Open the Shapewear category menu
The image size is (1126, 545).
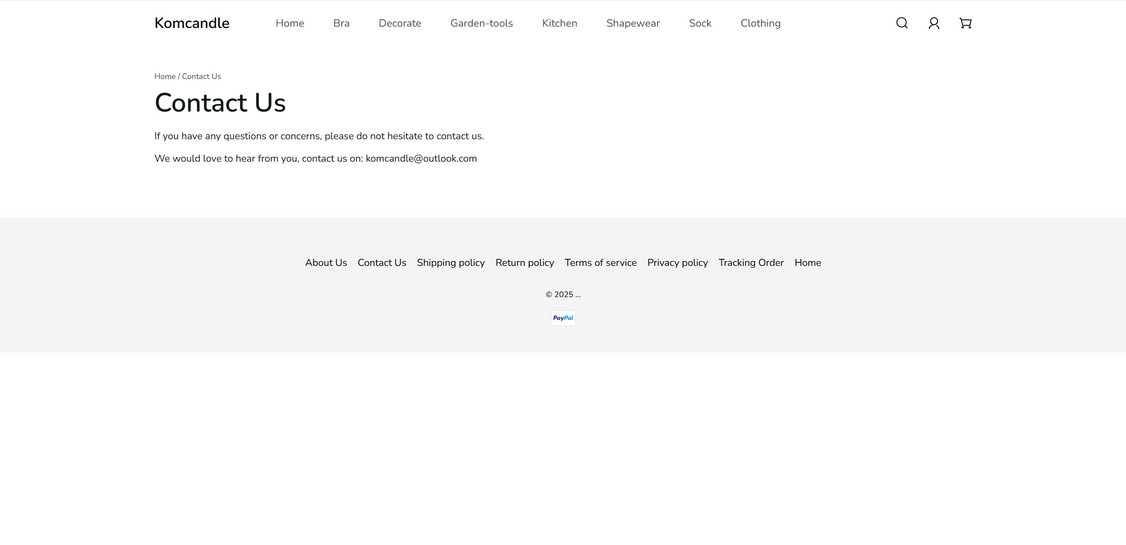coord(633,23)
